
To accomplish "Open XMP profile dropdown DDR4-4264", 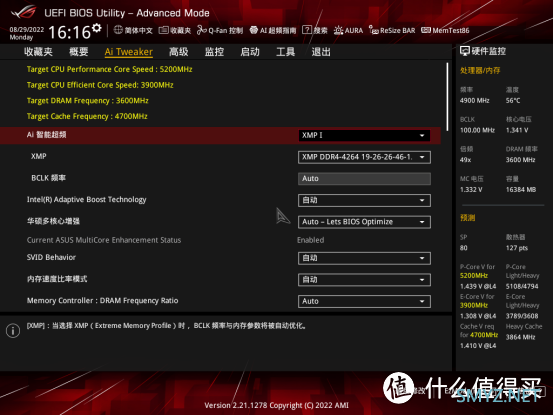I will 364,157.
